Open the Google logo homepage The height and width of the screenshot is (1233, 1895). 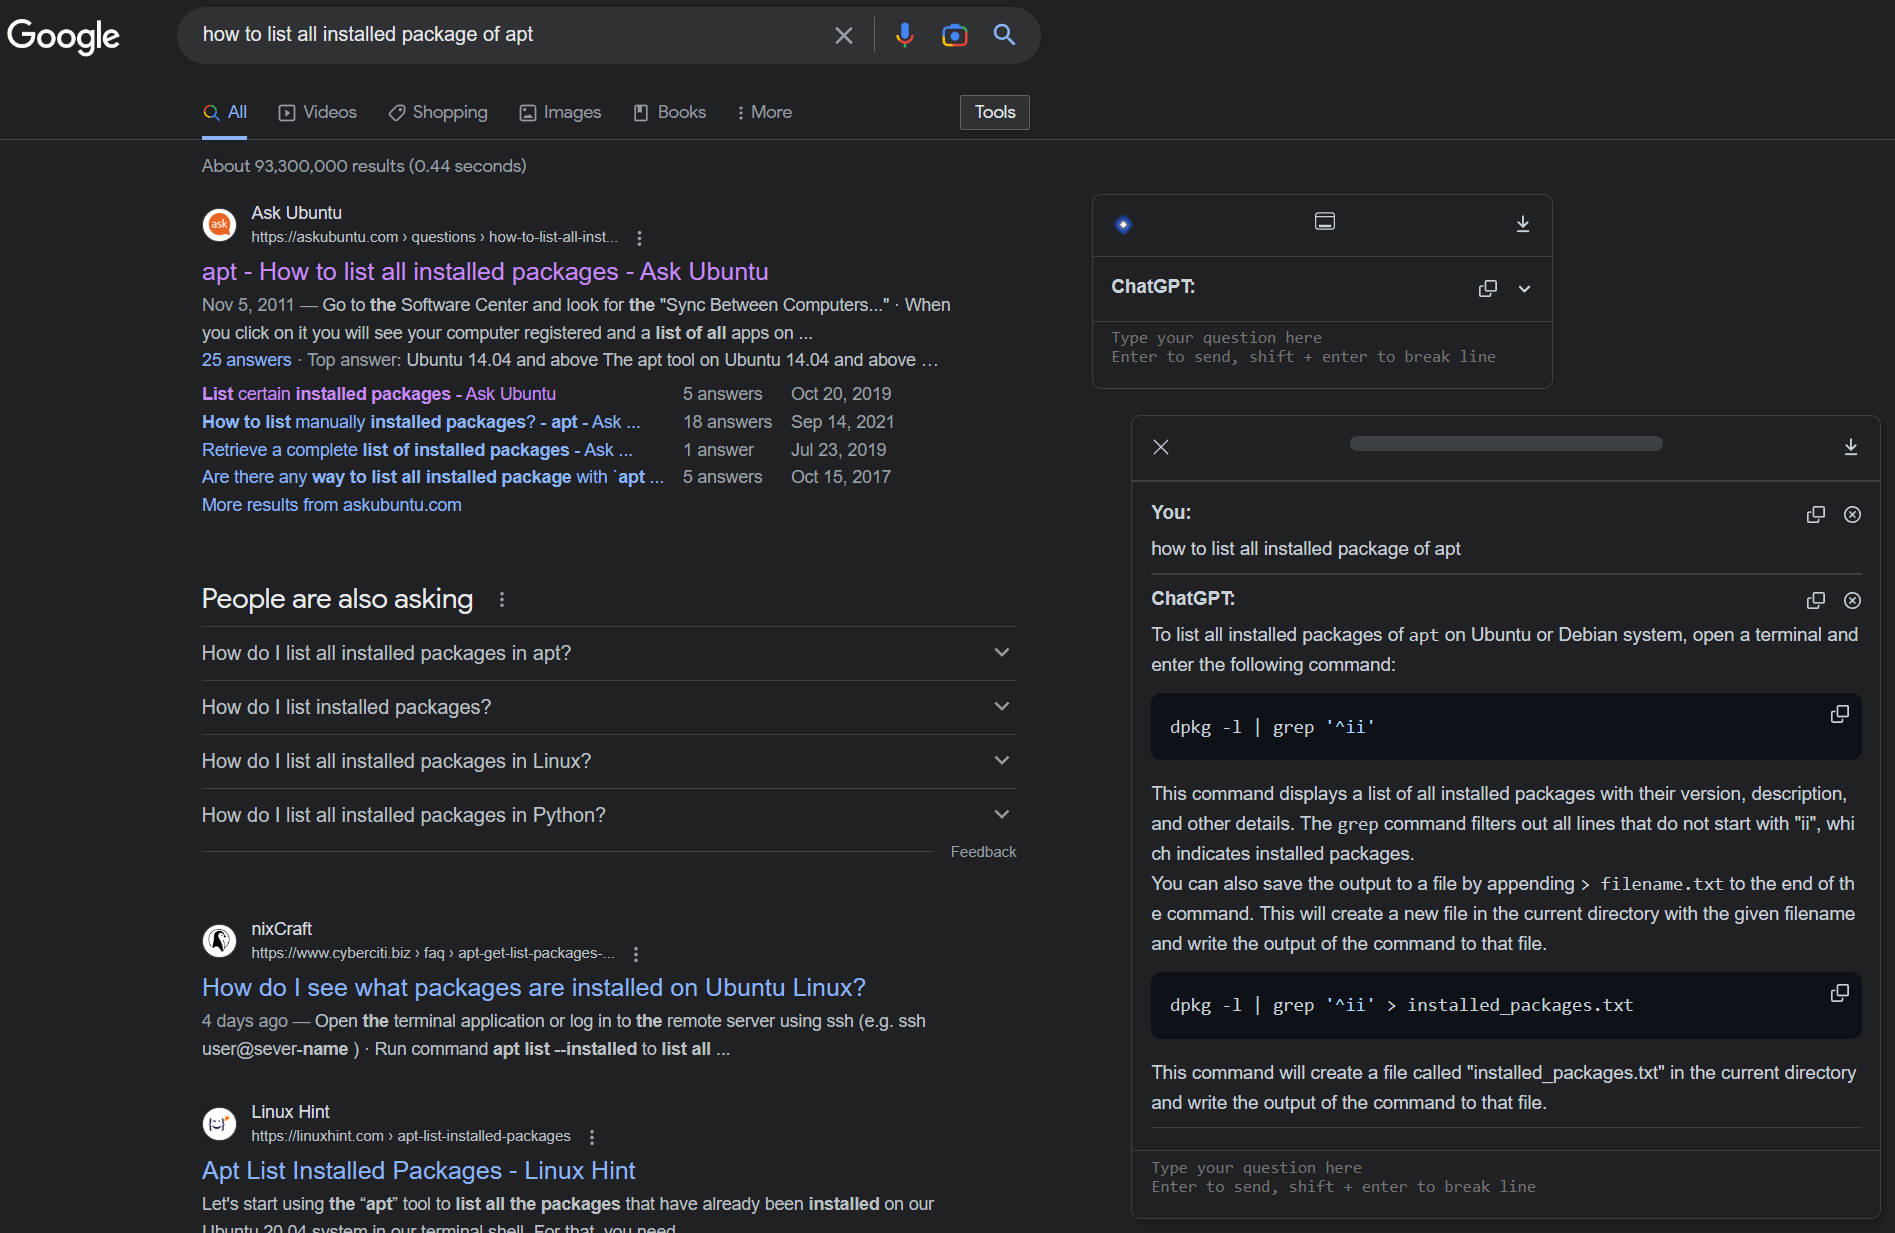(63, 36)
